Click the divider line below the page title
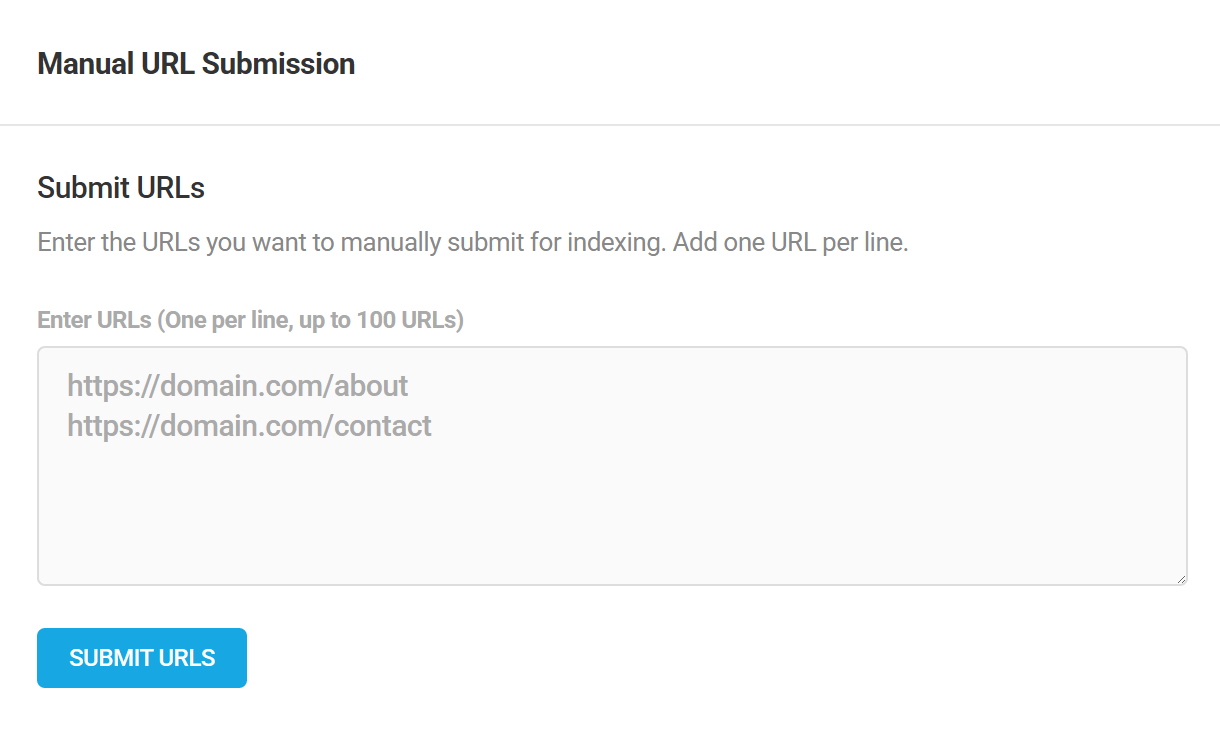 [x=610, y=125]
